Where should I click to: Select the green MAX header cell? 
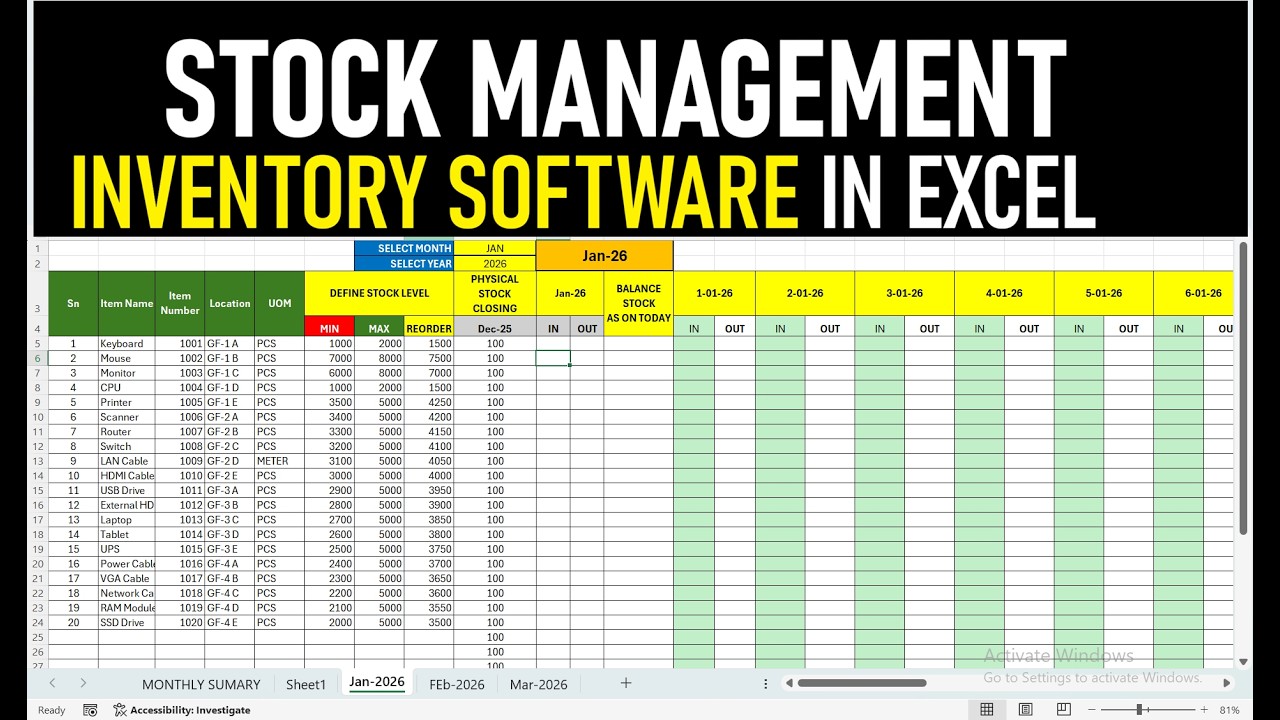pos(379,328)
